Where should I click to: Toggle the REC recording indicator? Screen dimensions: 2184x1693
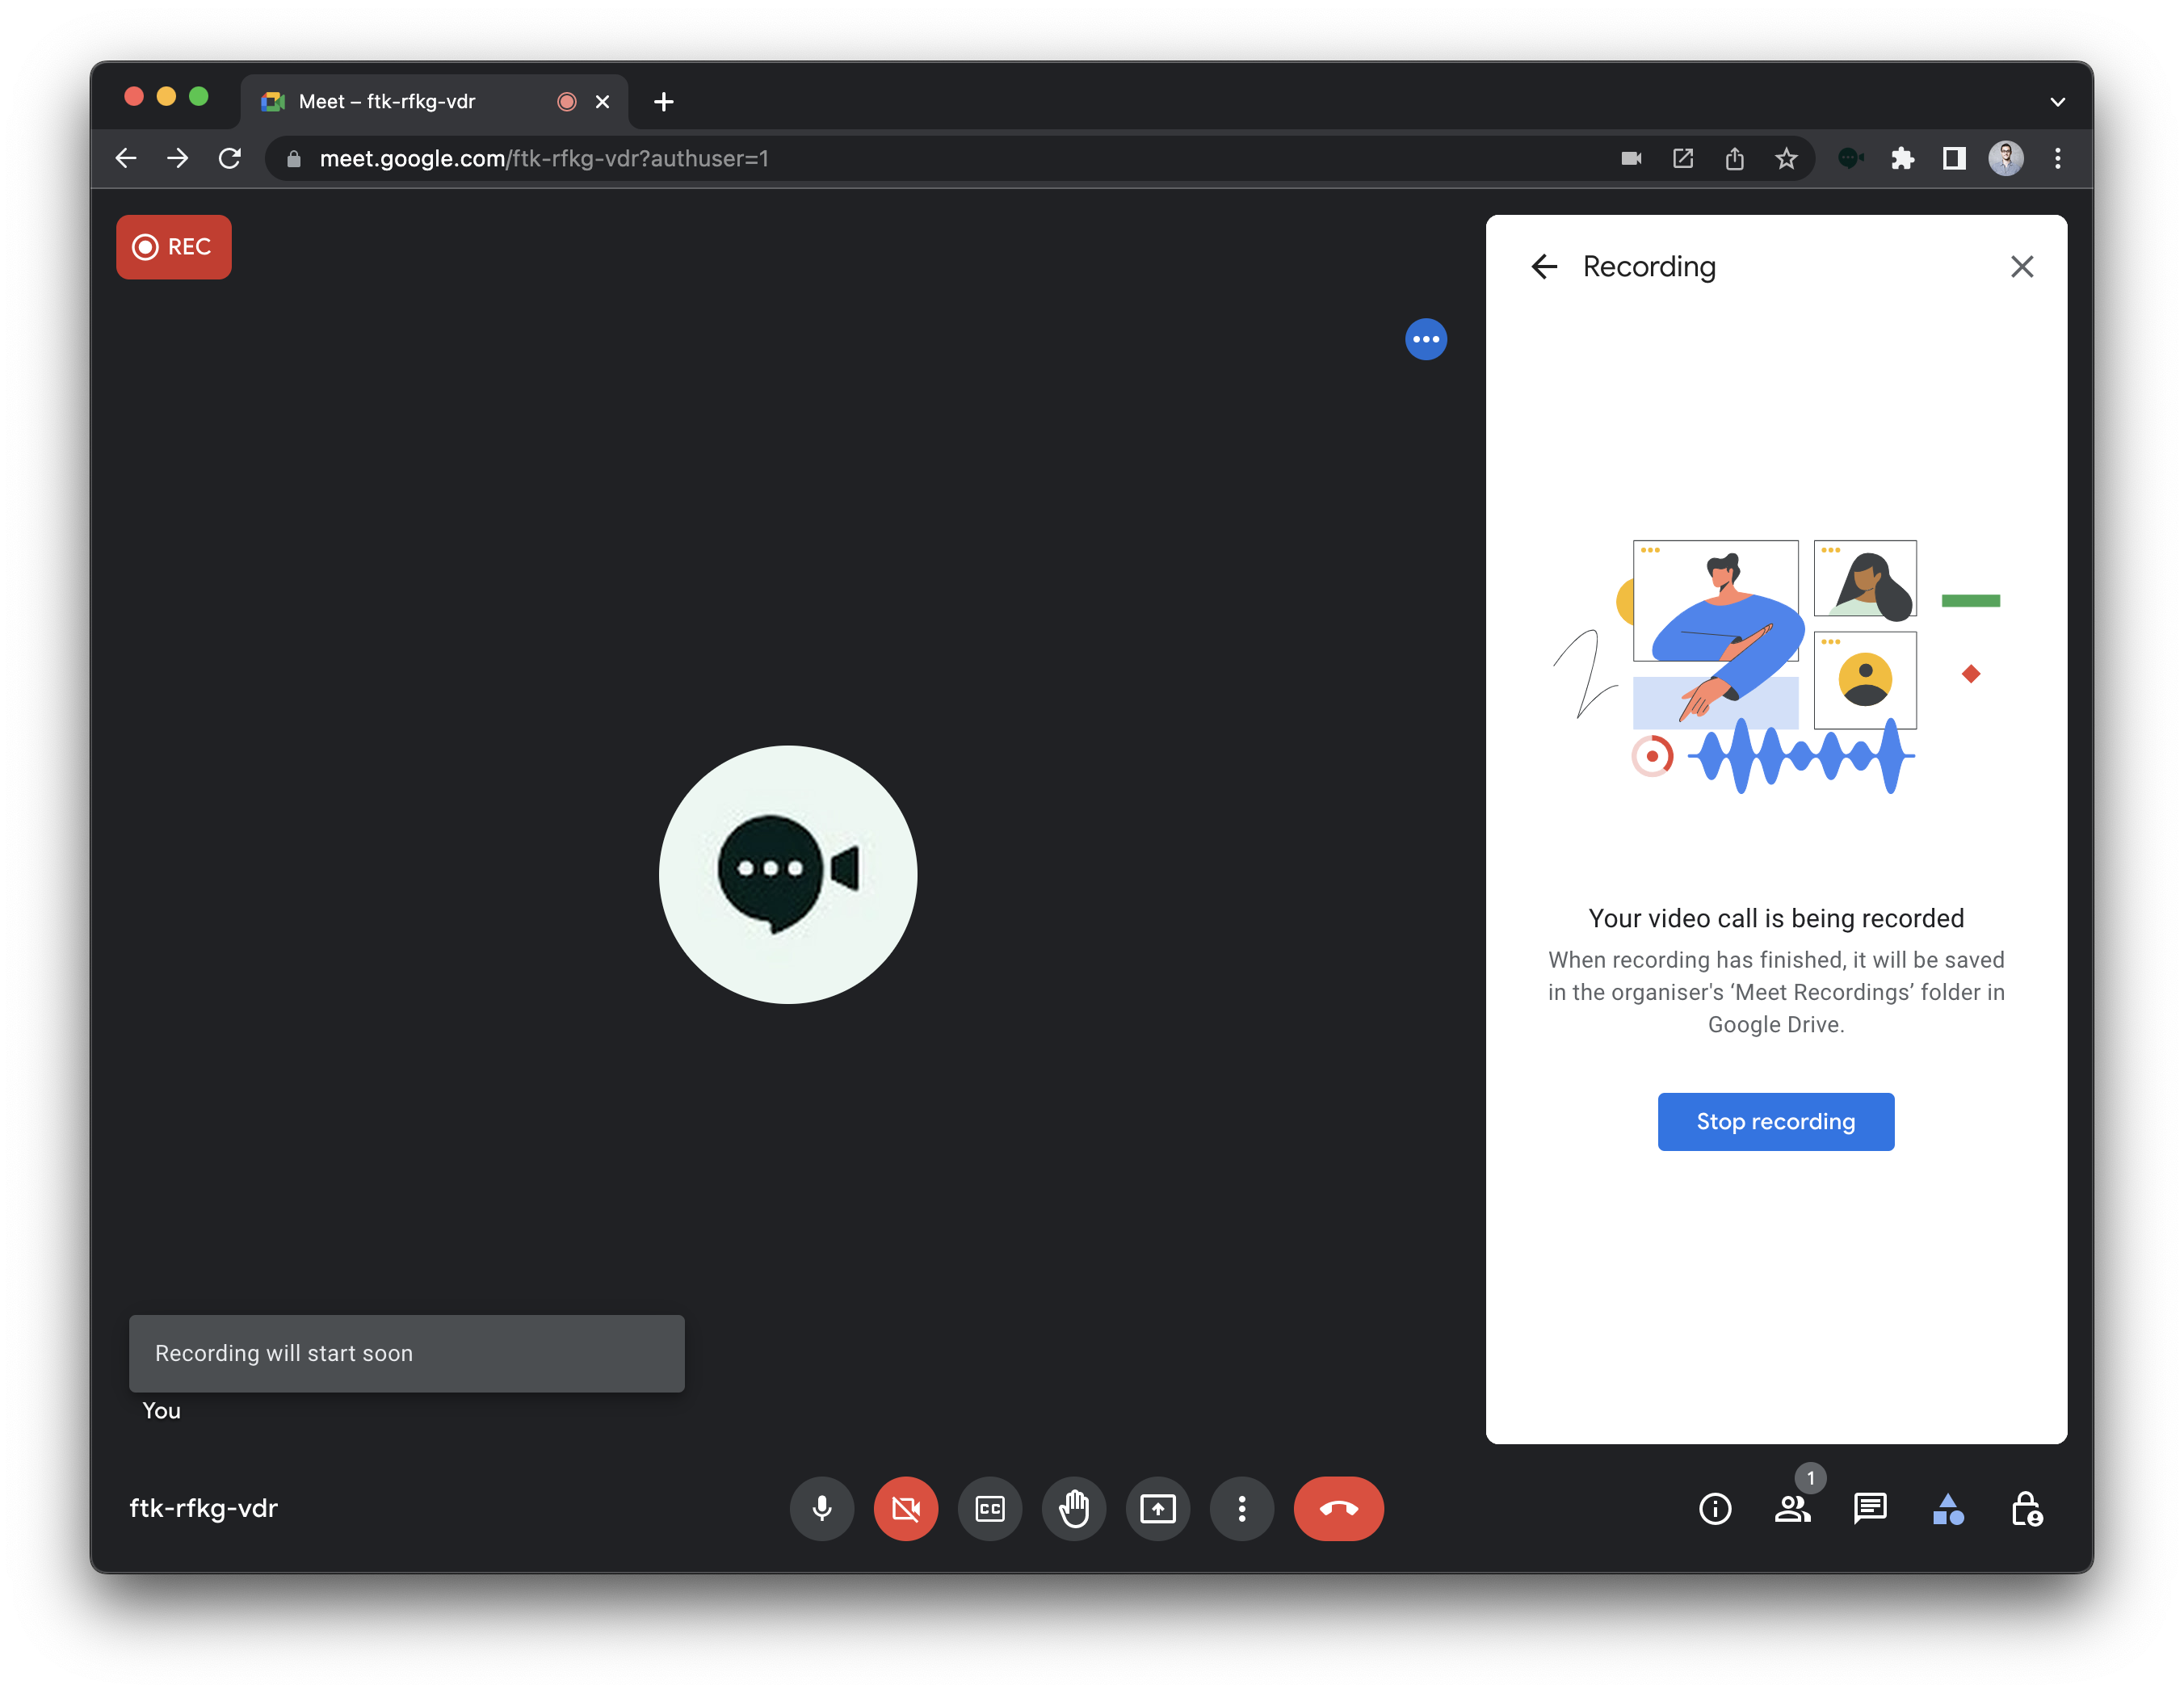tap(174, 246)
